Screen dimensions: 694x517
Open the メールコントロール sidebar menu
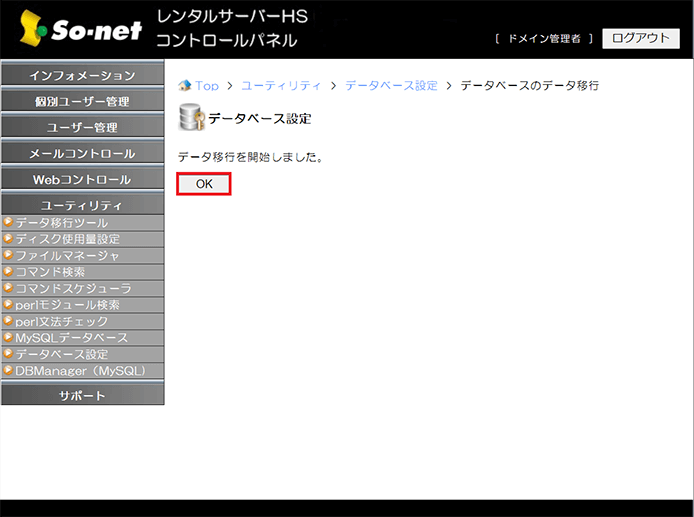[x=82, y=154]
